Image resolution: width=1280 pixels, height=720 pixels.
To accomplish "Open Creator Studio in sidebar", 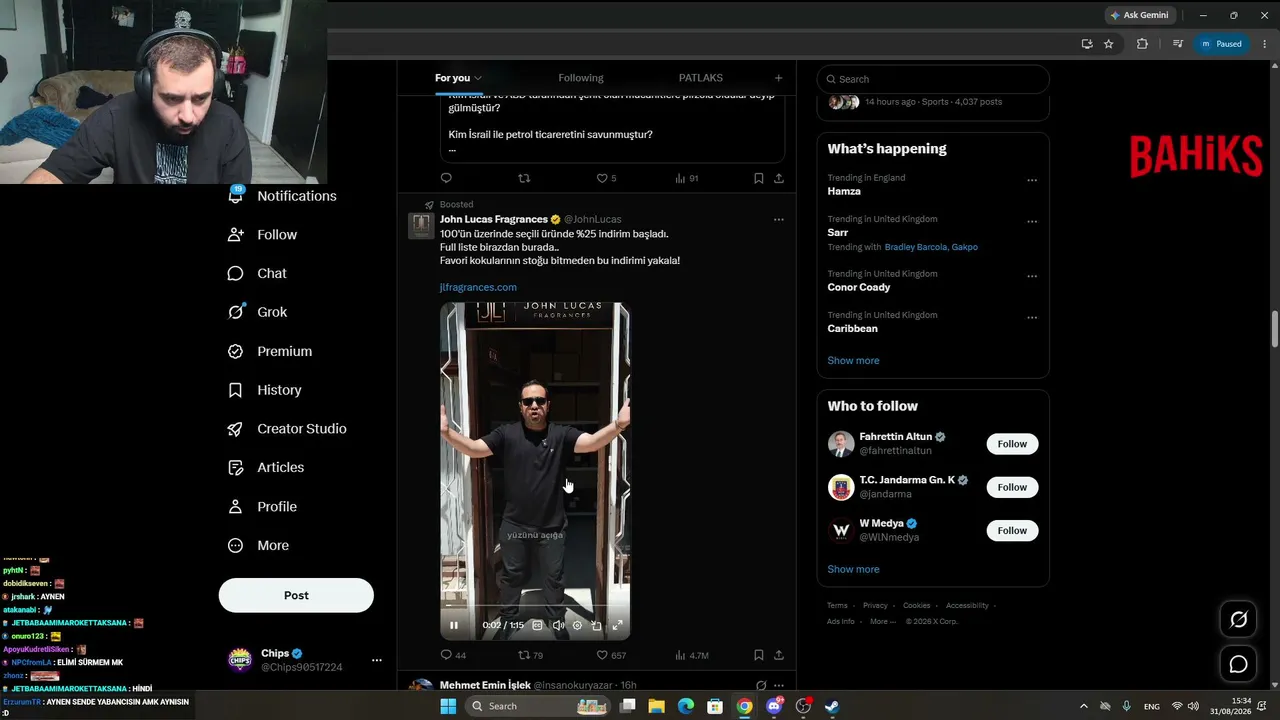I will [287, 429].
